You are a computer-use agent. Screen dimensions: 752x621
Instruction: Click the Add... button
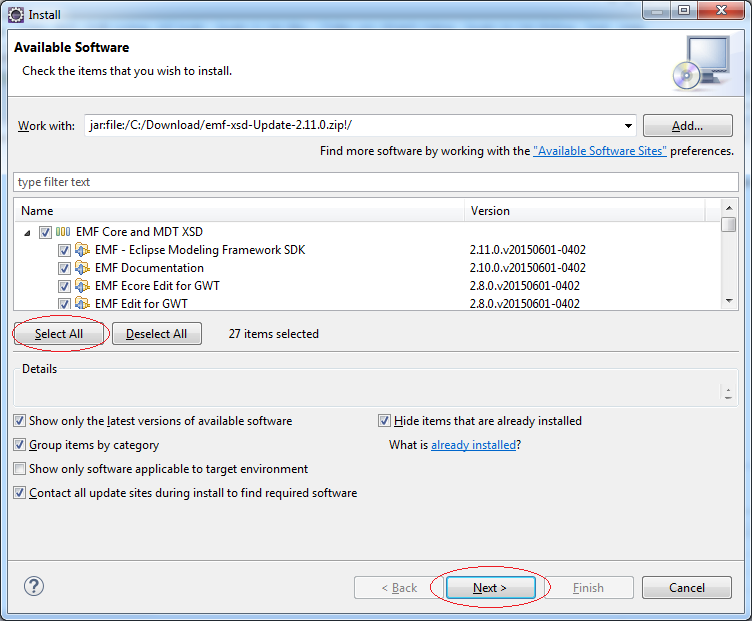click(x=687, y=126)
